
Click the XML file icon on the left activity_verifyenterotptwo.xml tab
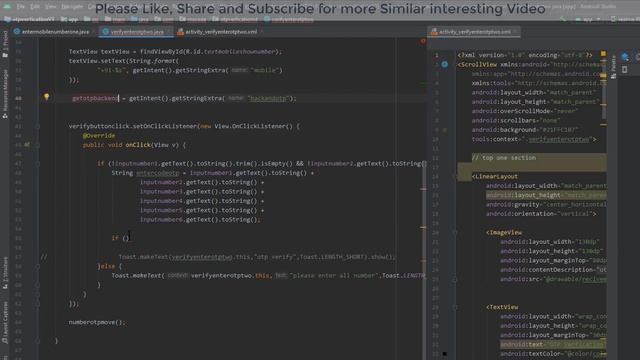[x=180, y=32]
